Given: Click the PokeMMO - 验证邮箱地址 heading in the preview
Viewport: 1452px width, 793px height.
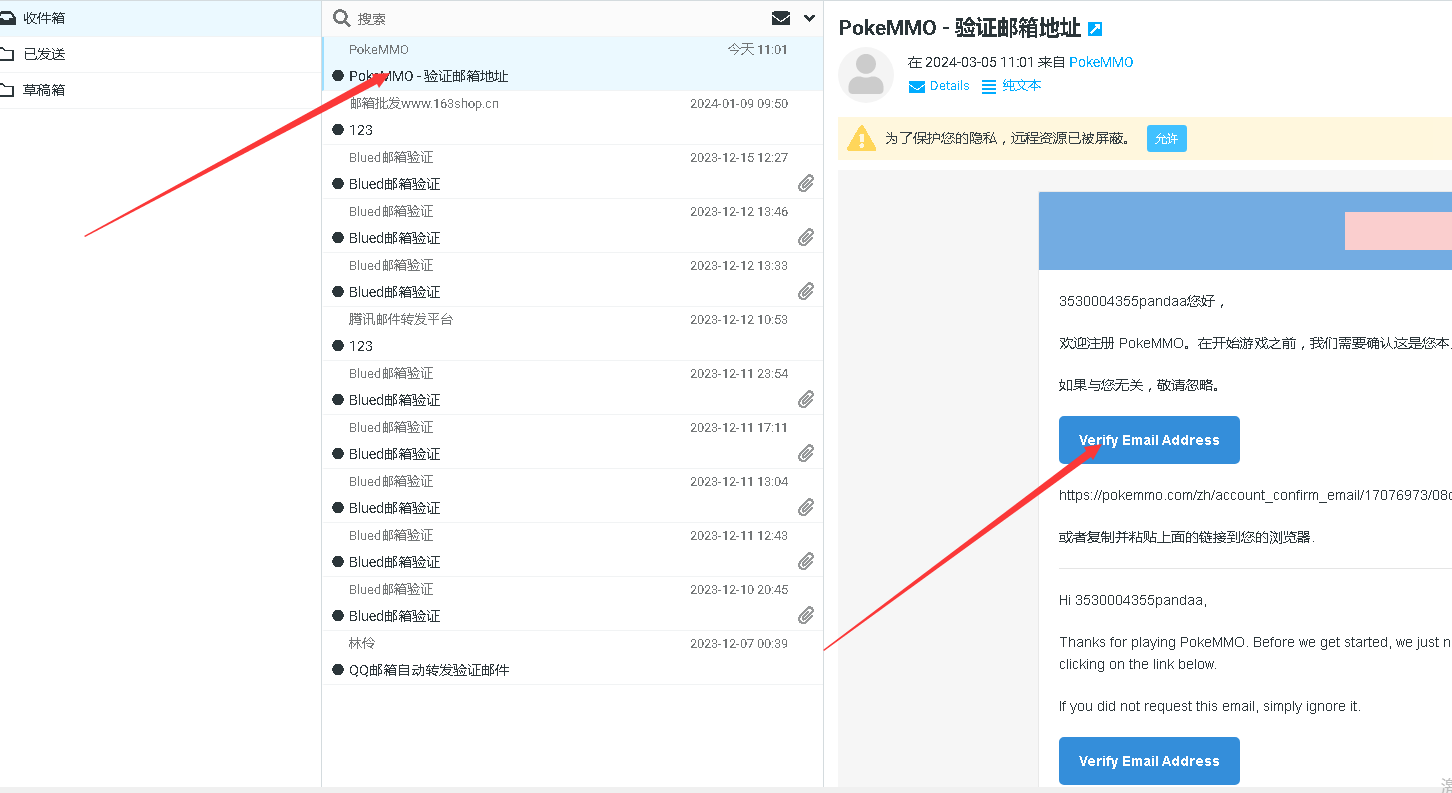Looking at the screenshot, I should click(x=959, y=28).
